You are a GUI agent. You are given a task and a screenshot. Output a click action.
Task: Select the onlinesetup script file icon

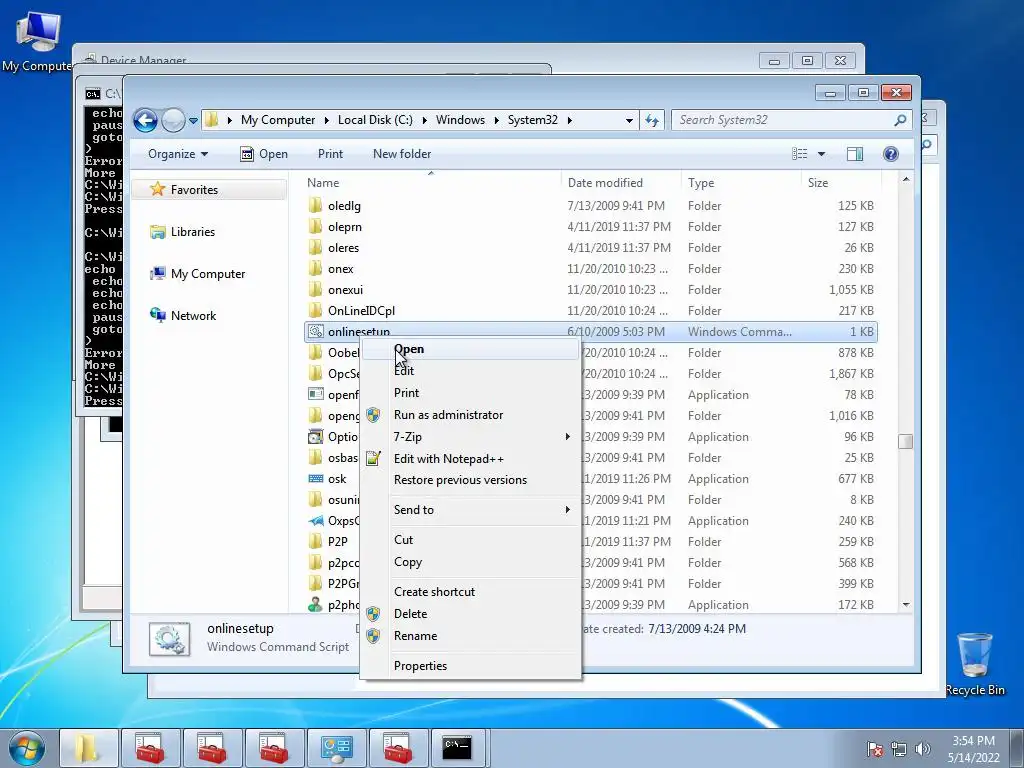pos(315,332)
